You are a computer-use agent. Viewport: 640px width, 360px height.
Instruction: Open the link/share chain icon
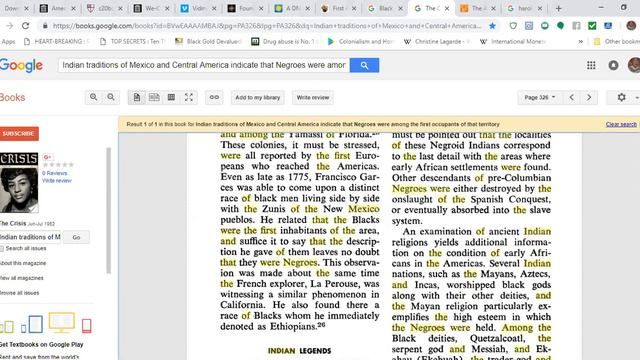coord(214,98)
